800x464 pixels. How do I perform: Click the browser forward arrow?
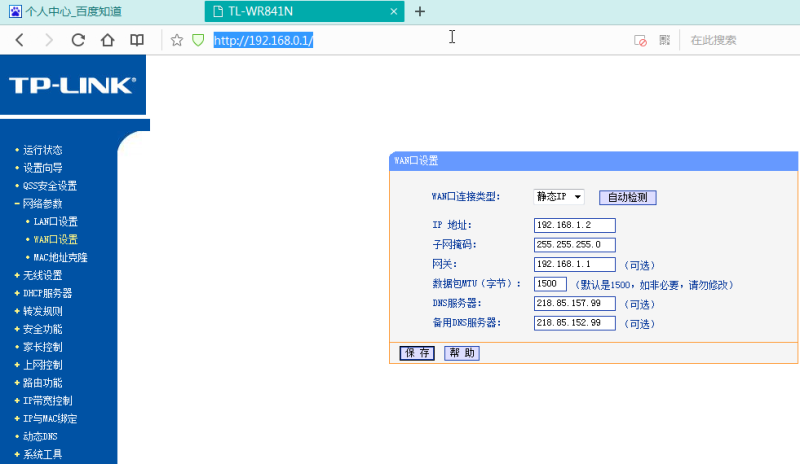pos(49,40)
